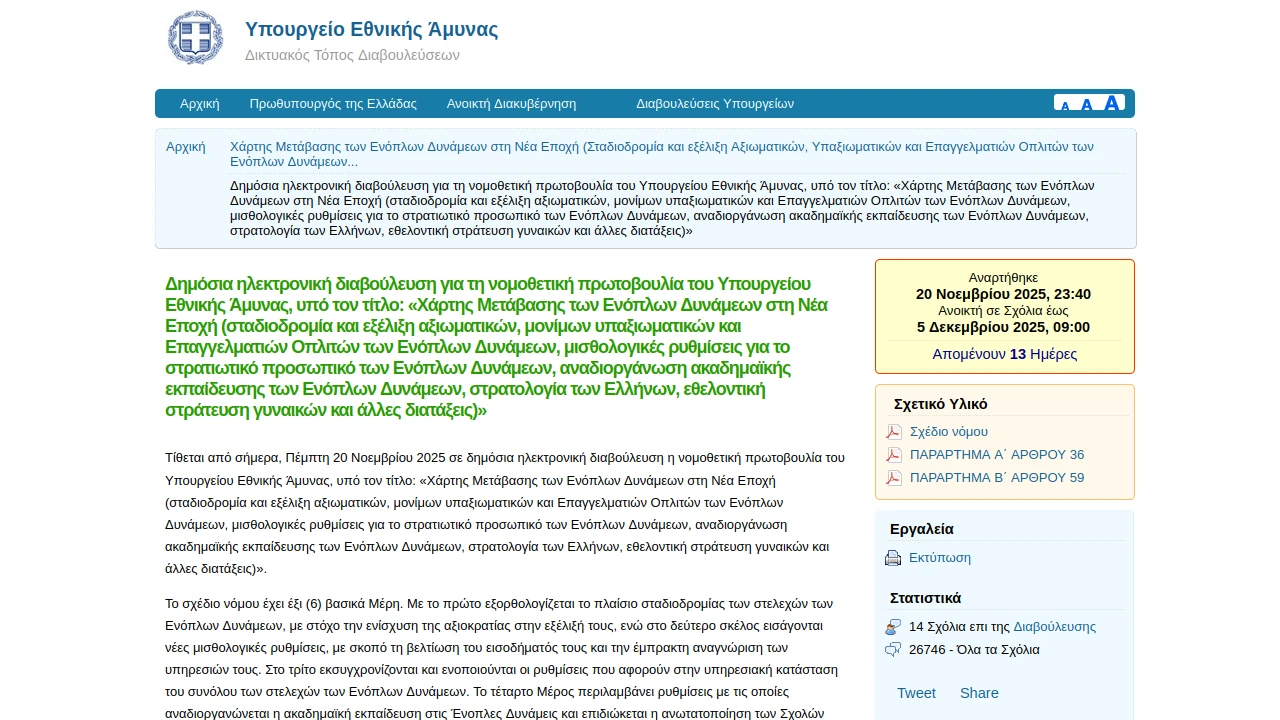The image size is (1280, 720).
Task: Open Ανοικτή Διακυβέρνηση menu item
Action: coord(511,104)
